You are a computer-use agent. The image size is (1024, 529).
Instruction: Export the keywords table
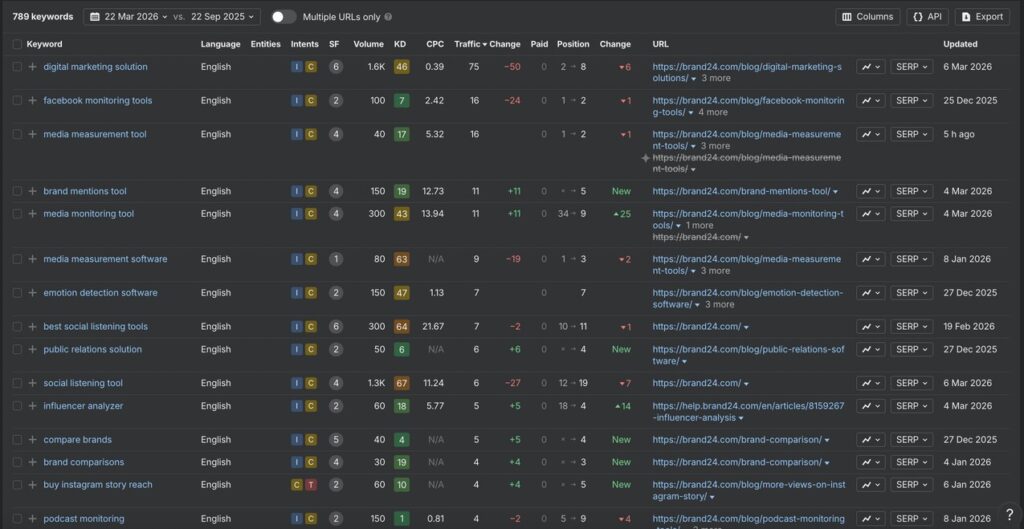point(982,17)
